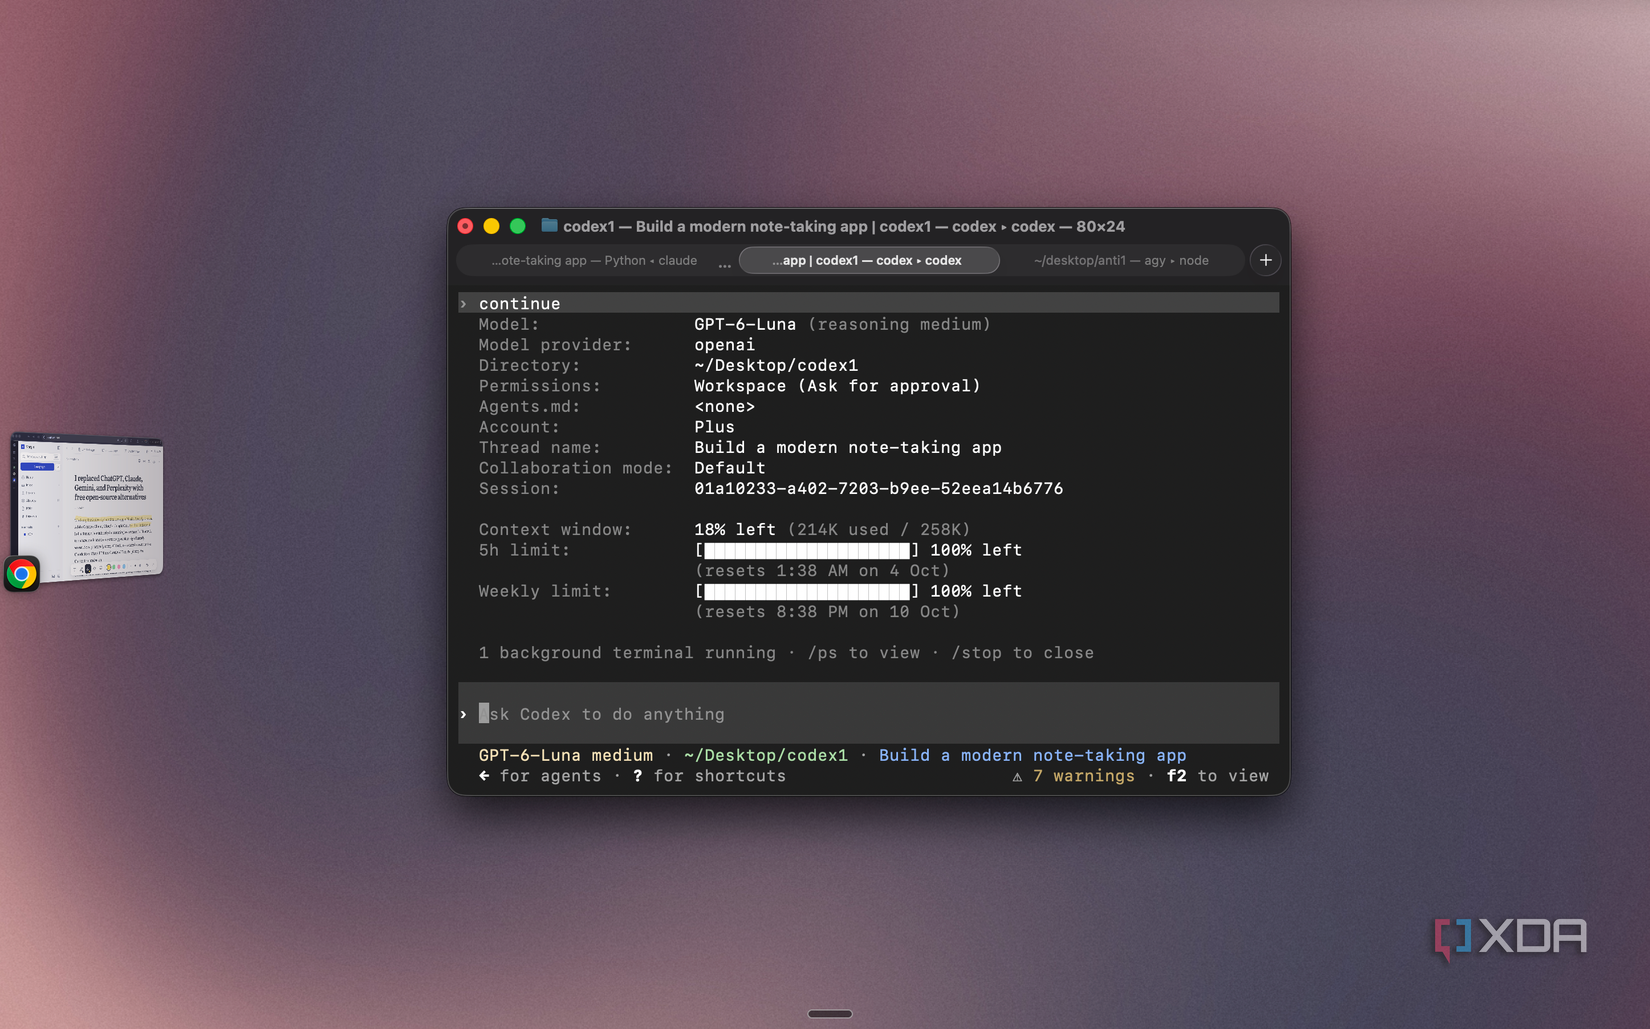Click the ~/Desktop/codex1 directory value

click(776, 365)
